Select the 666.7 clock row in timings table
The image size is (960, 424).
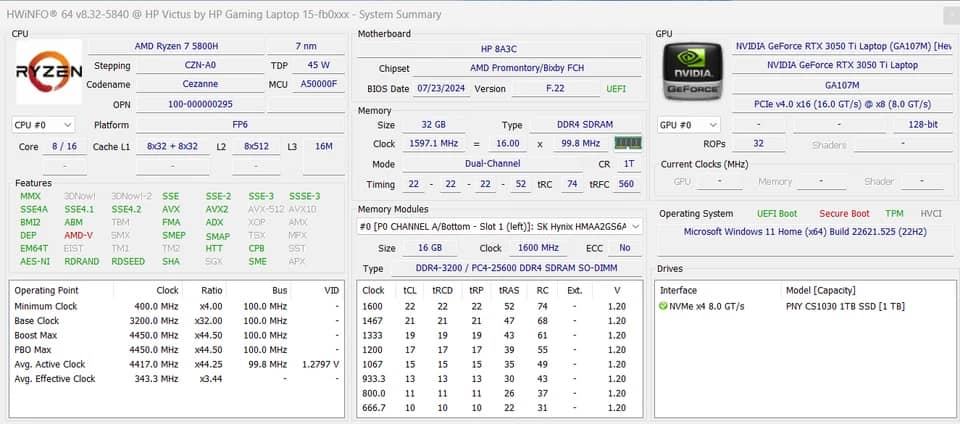(499, 408)
